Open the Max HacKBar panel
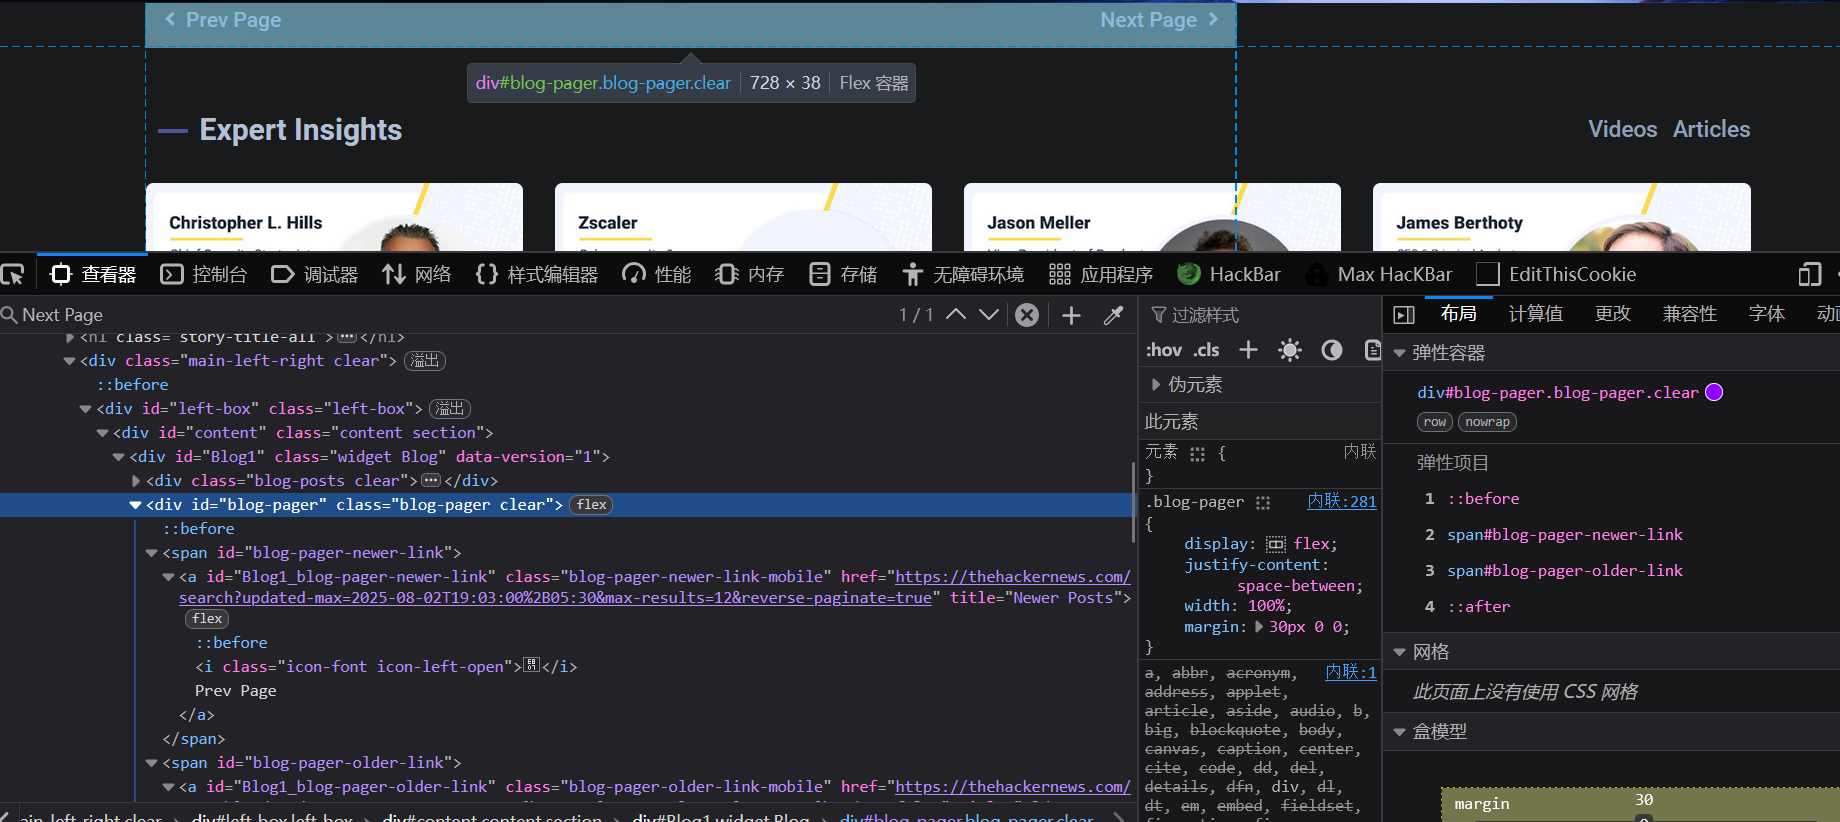The image size is (1840, 822). [1379, 274]
